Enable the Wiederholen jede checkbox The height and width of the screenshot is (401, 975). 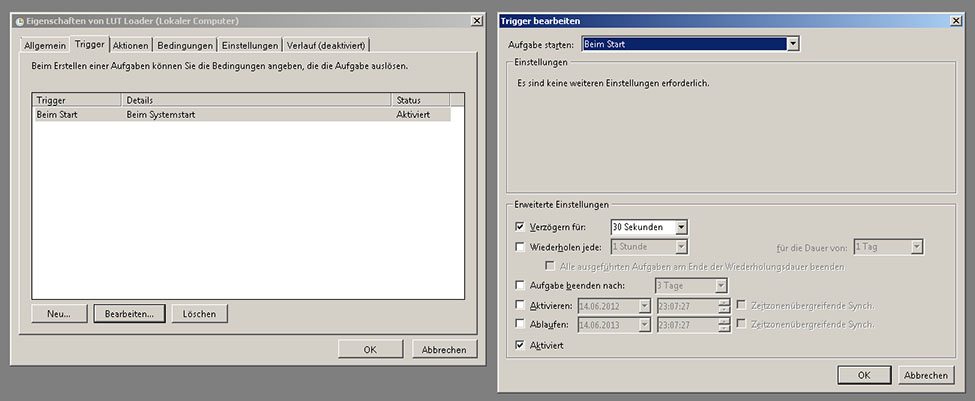(x=519, y=247)
